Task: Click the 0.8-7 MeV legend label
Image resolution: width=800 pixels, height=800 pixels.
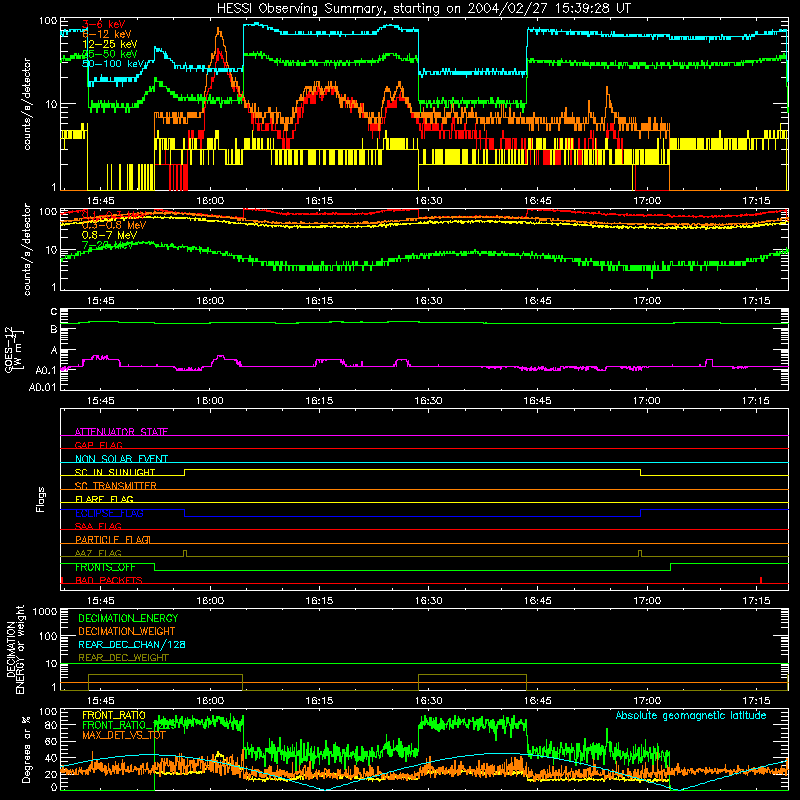Action: pos(109,235)
